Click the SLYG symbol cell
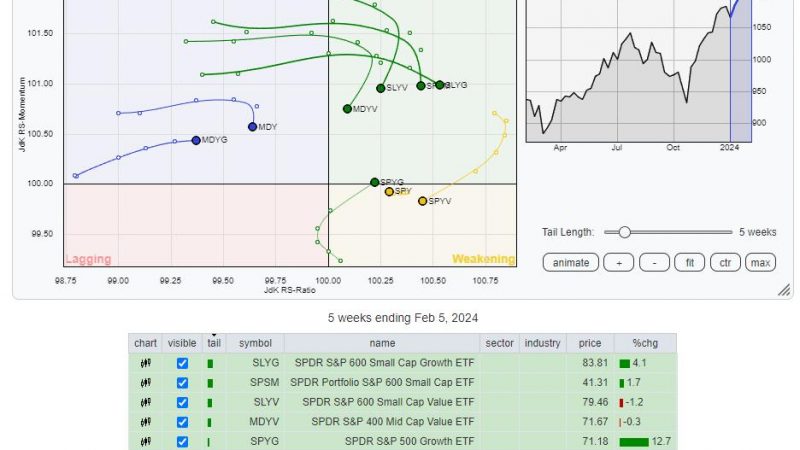800x450 pixels. [265, 363]
